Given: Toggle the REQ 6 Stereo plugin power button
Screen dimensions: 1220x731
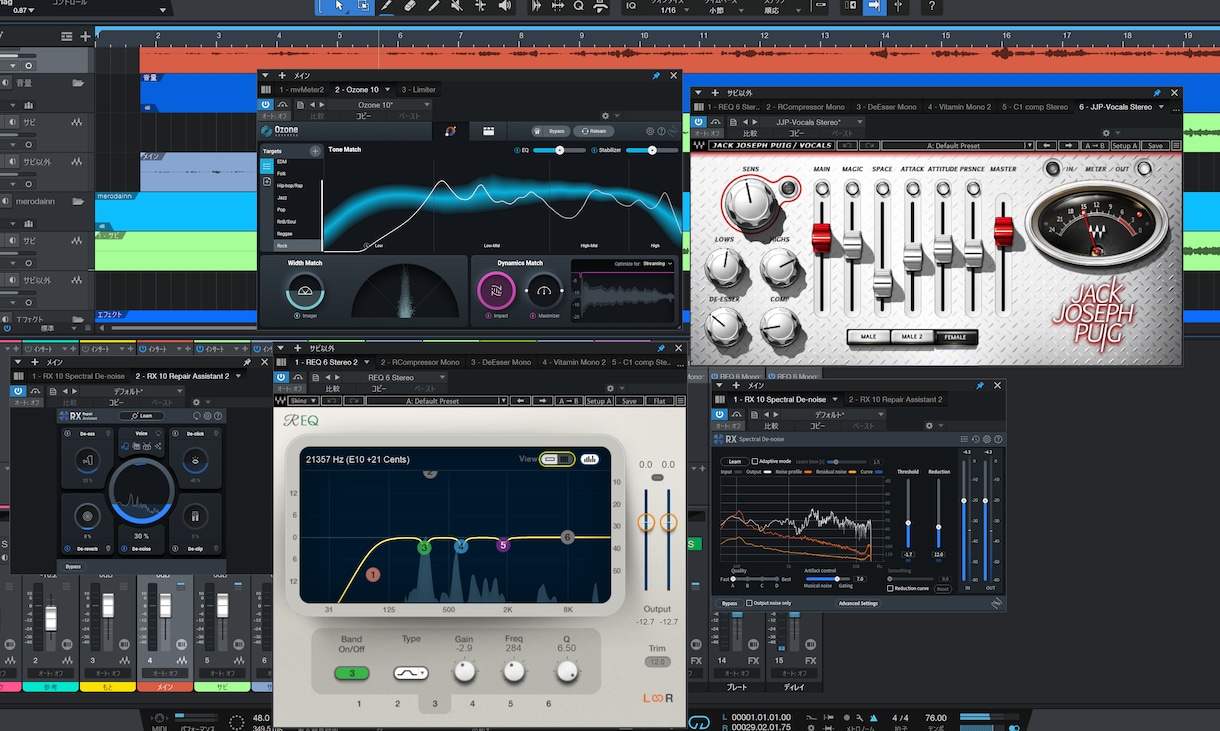Looking at the screenshot, I should pyautogui.click(x=283, y=377).
